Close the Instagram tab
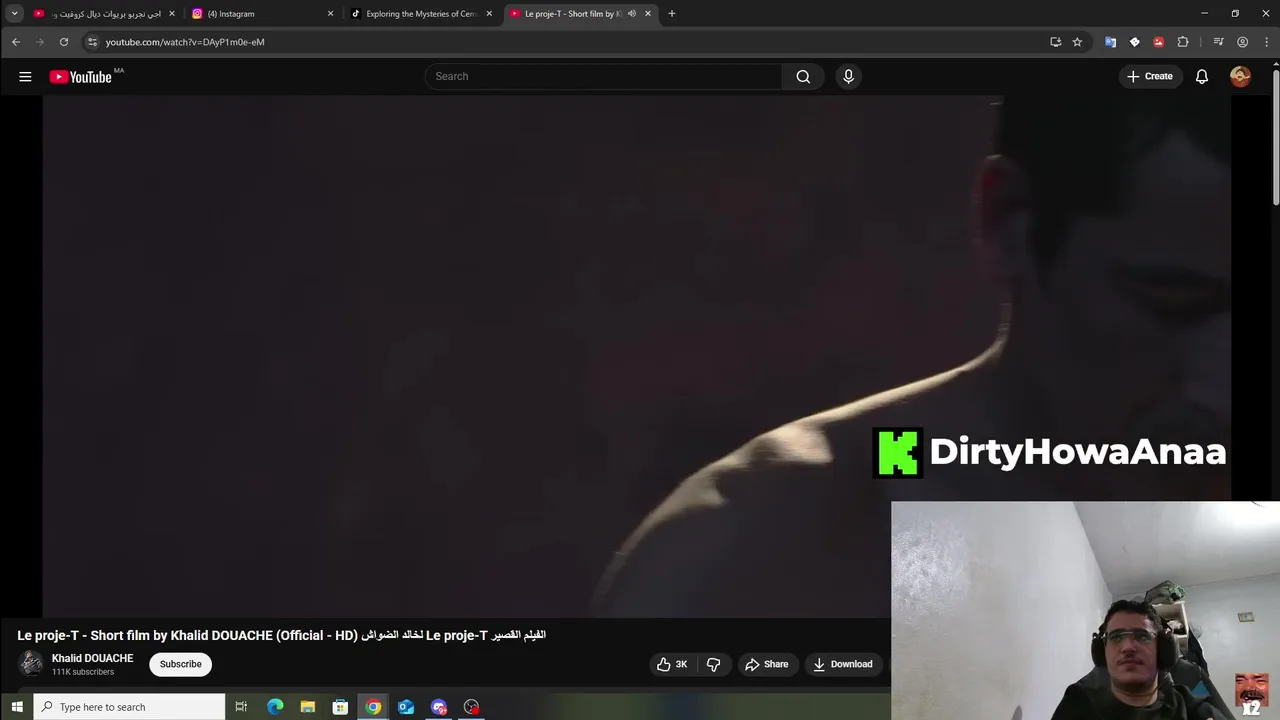The height and width of the screenshot is (720, 1280). click(x=330, y=14)
